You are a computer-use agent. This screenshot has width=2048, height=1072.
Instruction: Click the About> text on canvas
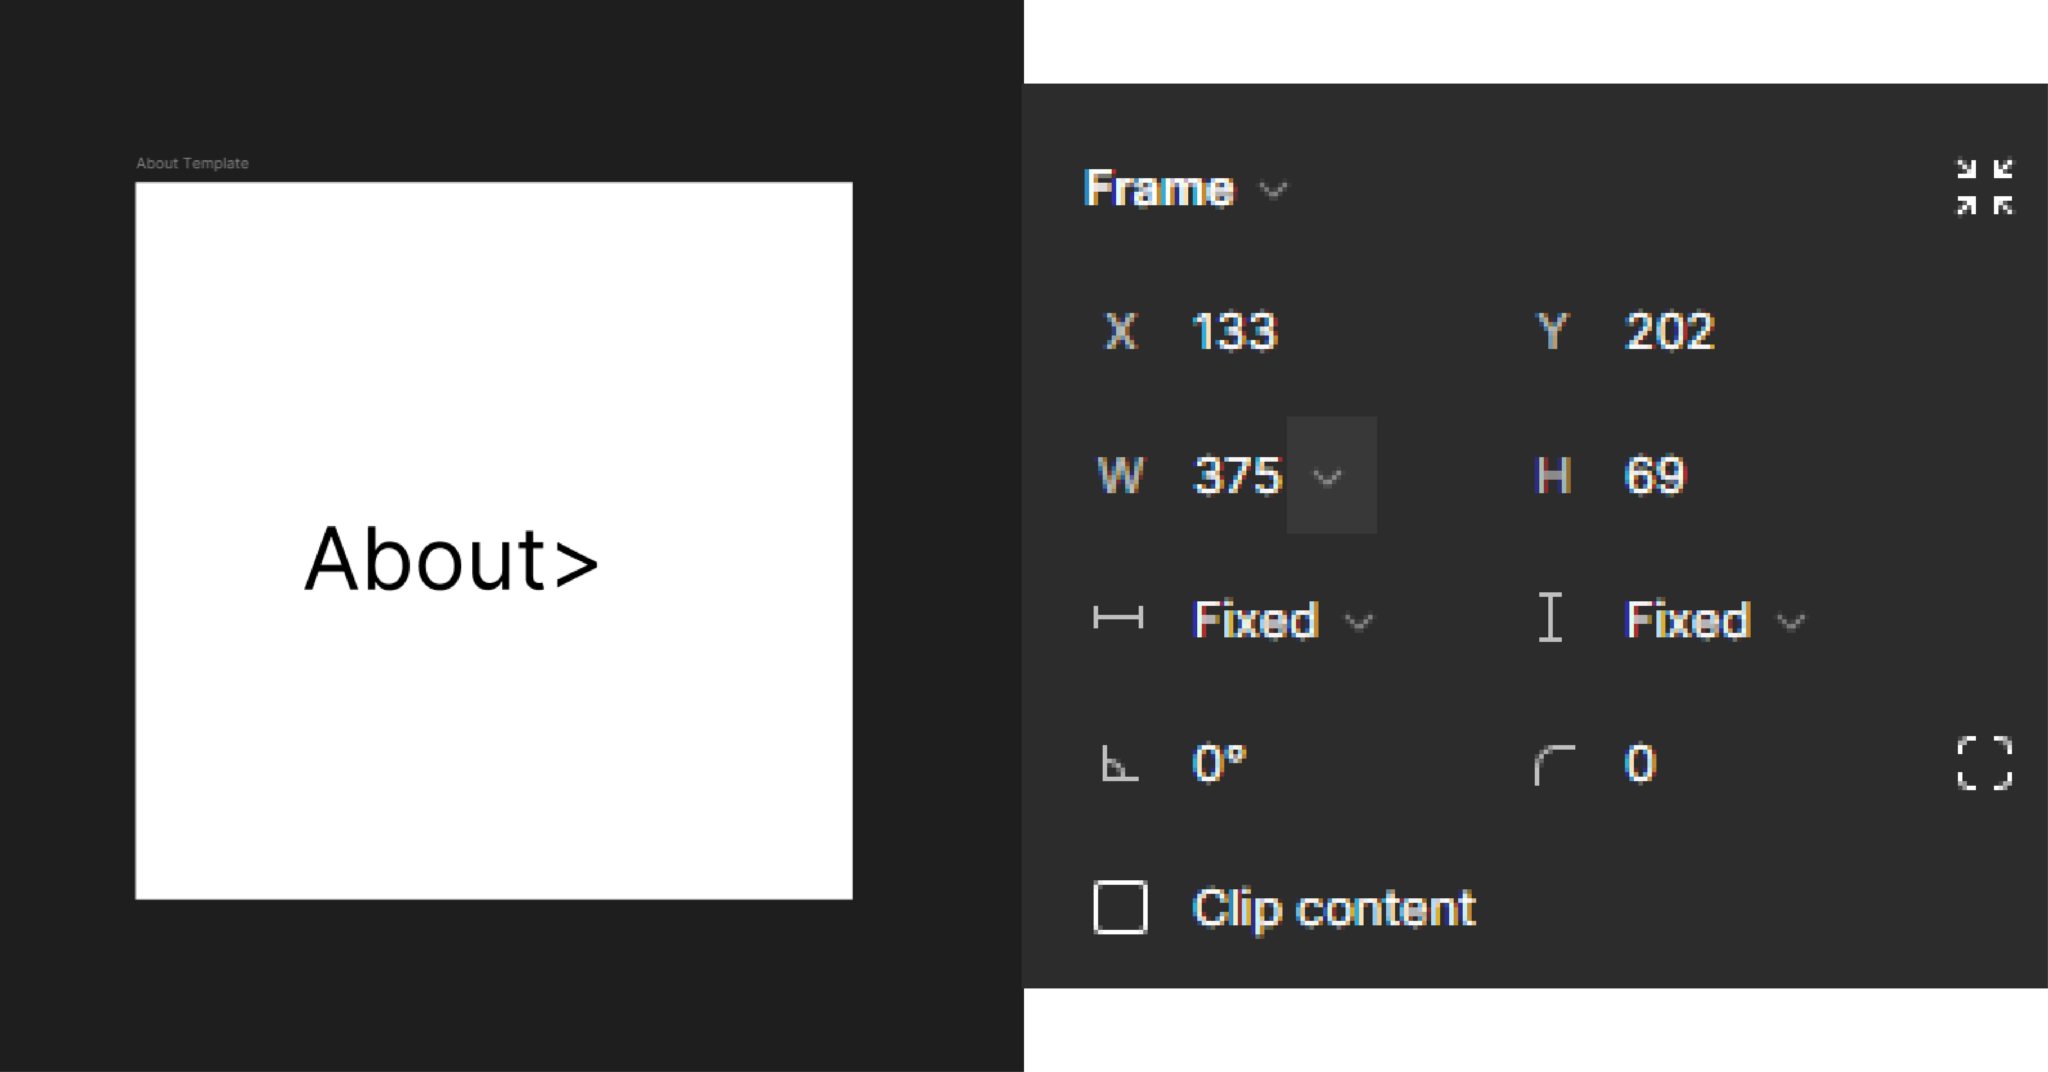click(x=452, y=561)
